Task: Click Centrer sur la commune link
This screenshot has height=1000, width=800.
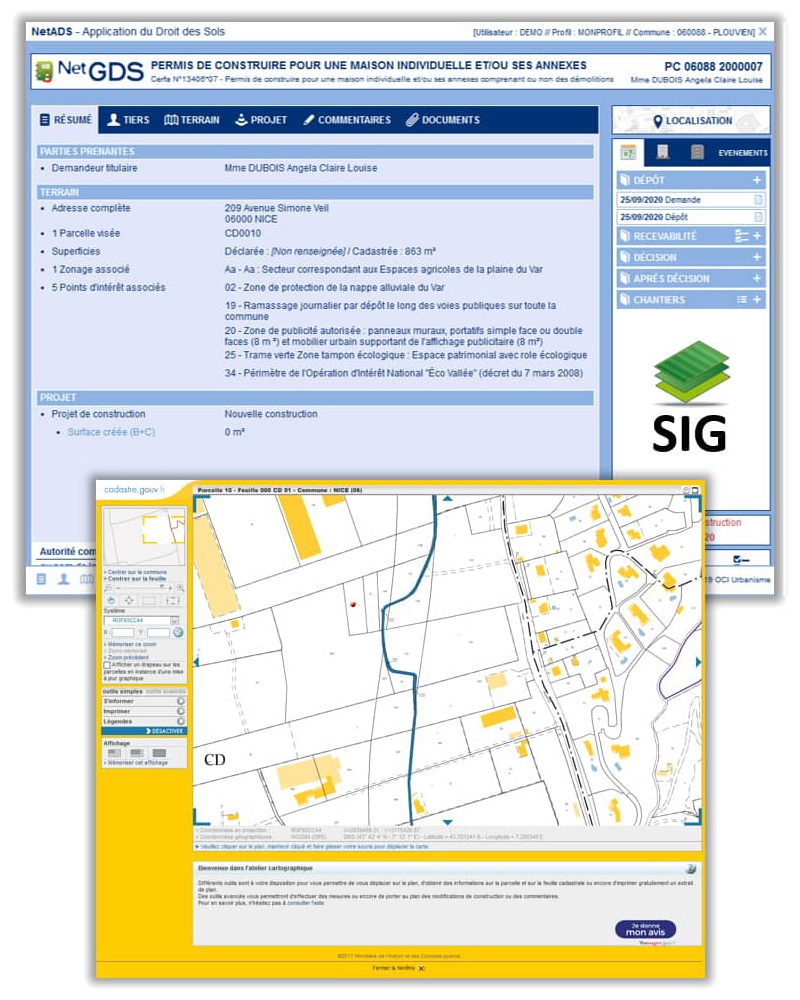Action: (137, 572)
